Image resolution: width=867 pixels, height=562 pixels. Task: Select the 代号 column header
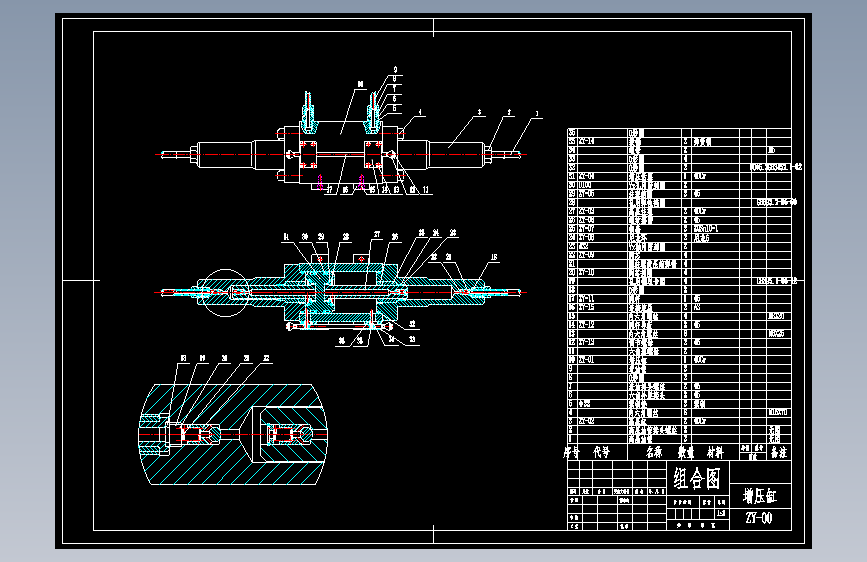click(602, 452)
